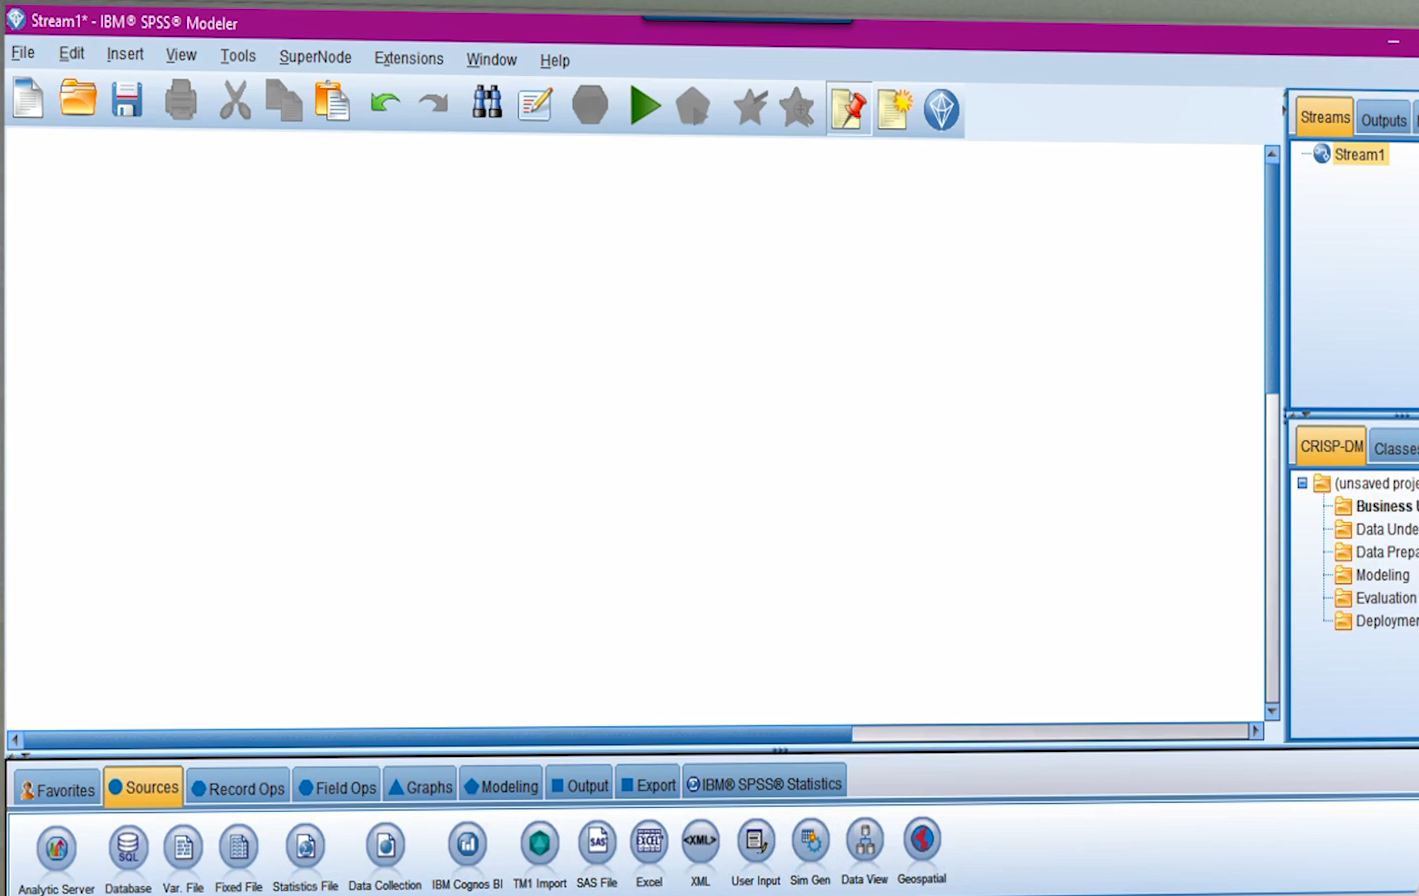Open the SuperNode menu

315,57
